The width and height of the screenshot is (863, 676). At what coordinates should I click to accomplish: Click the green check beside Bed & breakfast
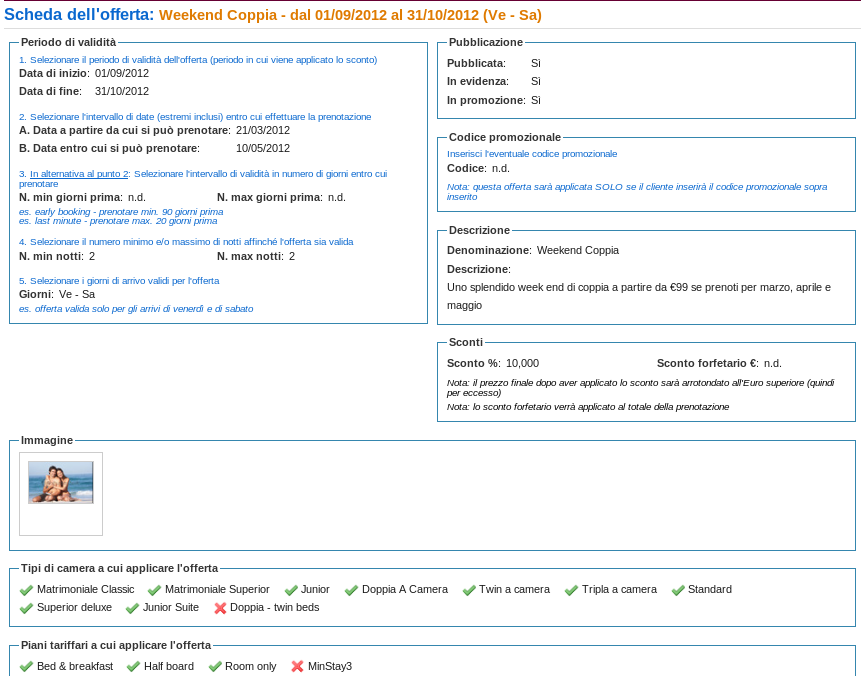point(26,667)
